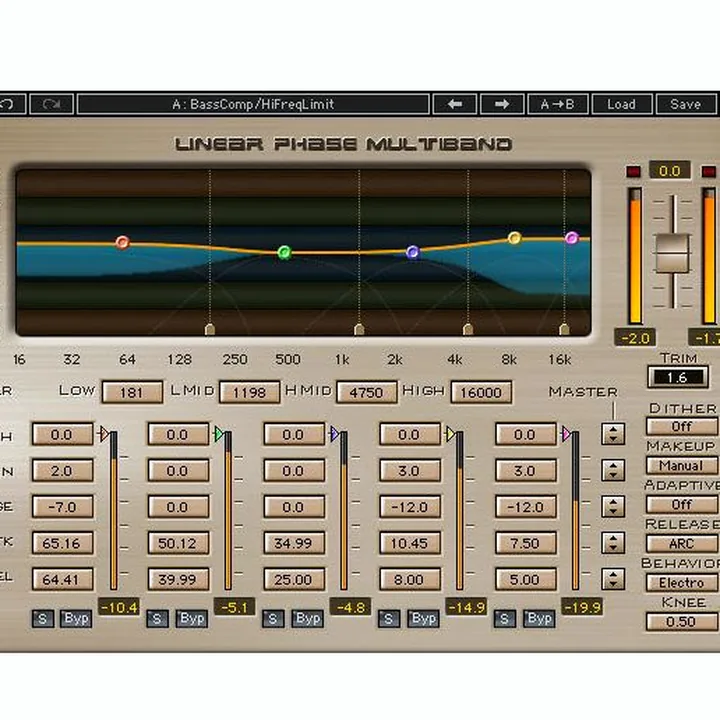This screenshot has width=720, height=720.
Task: Select the green low-mid band node
Action: 284,252
